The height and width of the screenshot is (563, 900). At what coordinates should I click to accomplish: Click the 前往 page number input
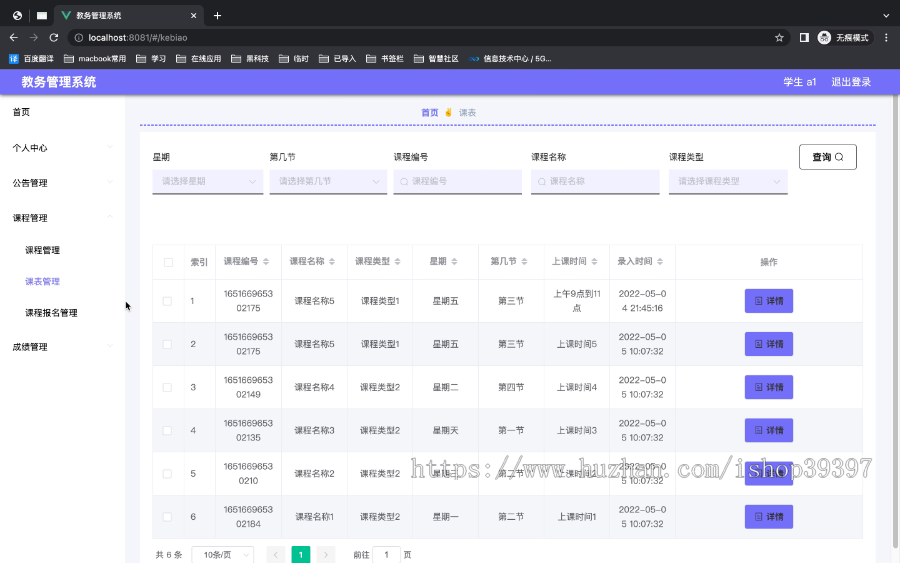coord(386,555)
